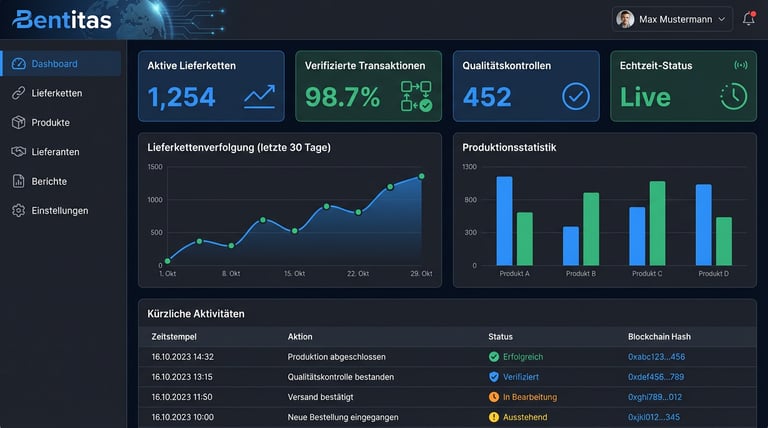Click 'Produktion abgeschlossen' row action

coord(336,357)
